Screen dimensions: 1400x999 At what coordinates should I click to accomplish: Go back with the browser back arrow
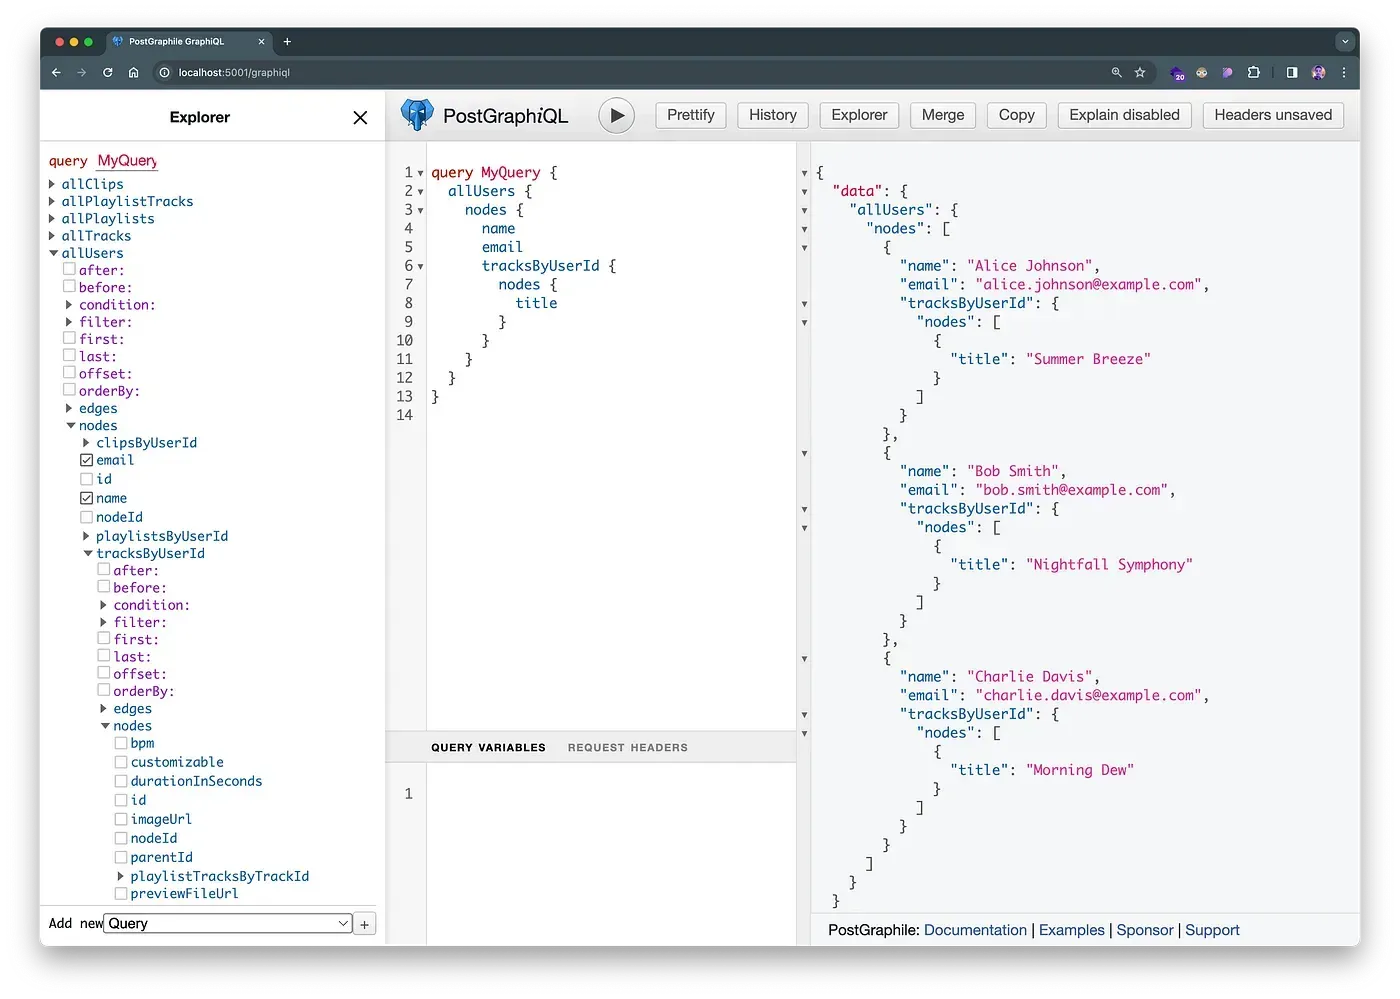point(56,73)
